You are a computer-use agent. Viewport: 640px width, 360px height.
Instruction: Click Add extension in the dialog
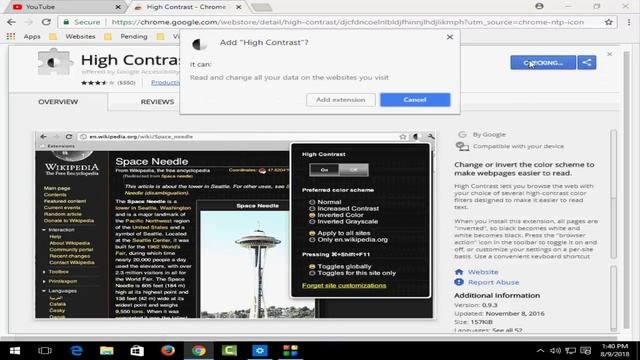(x=340, y=100)
